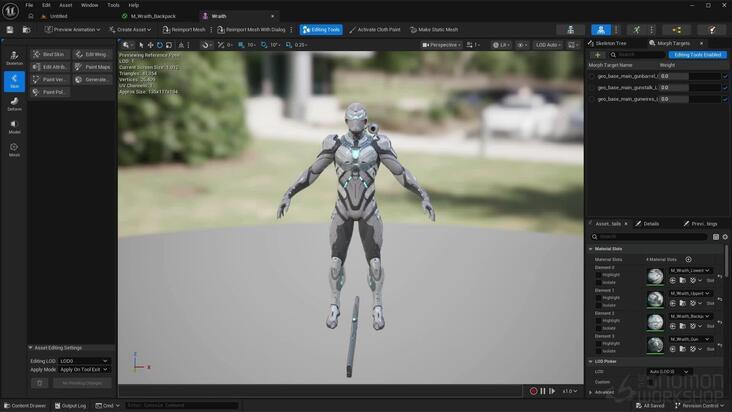Open property matrix grid icon in Asset Details
The image size is (732, 412).
[x=716, y=237]
